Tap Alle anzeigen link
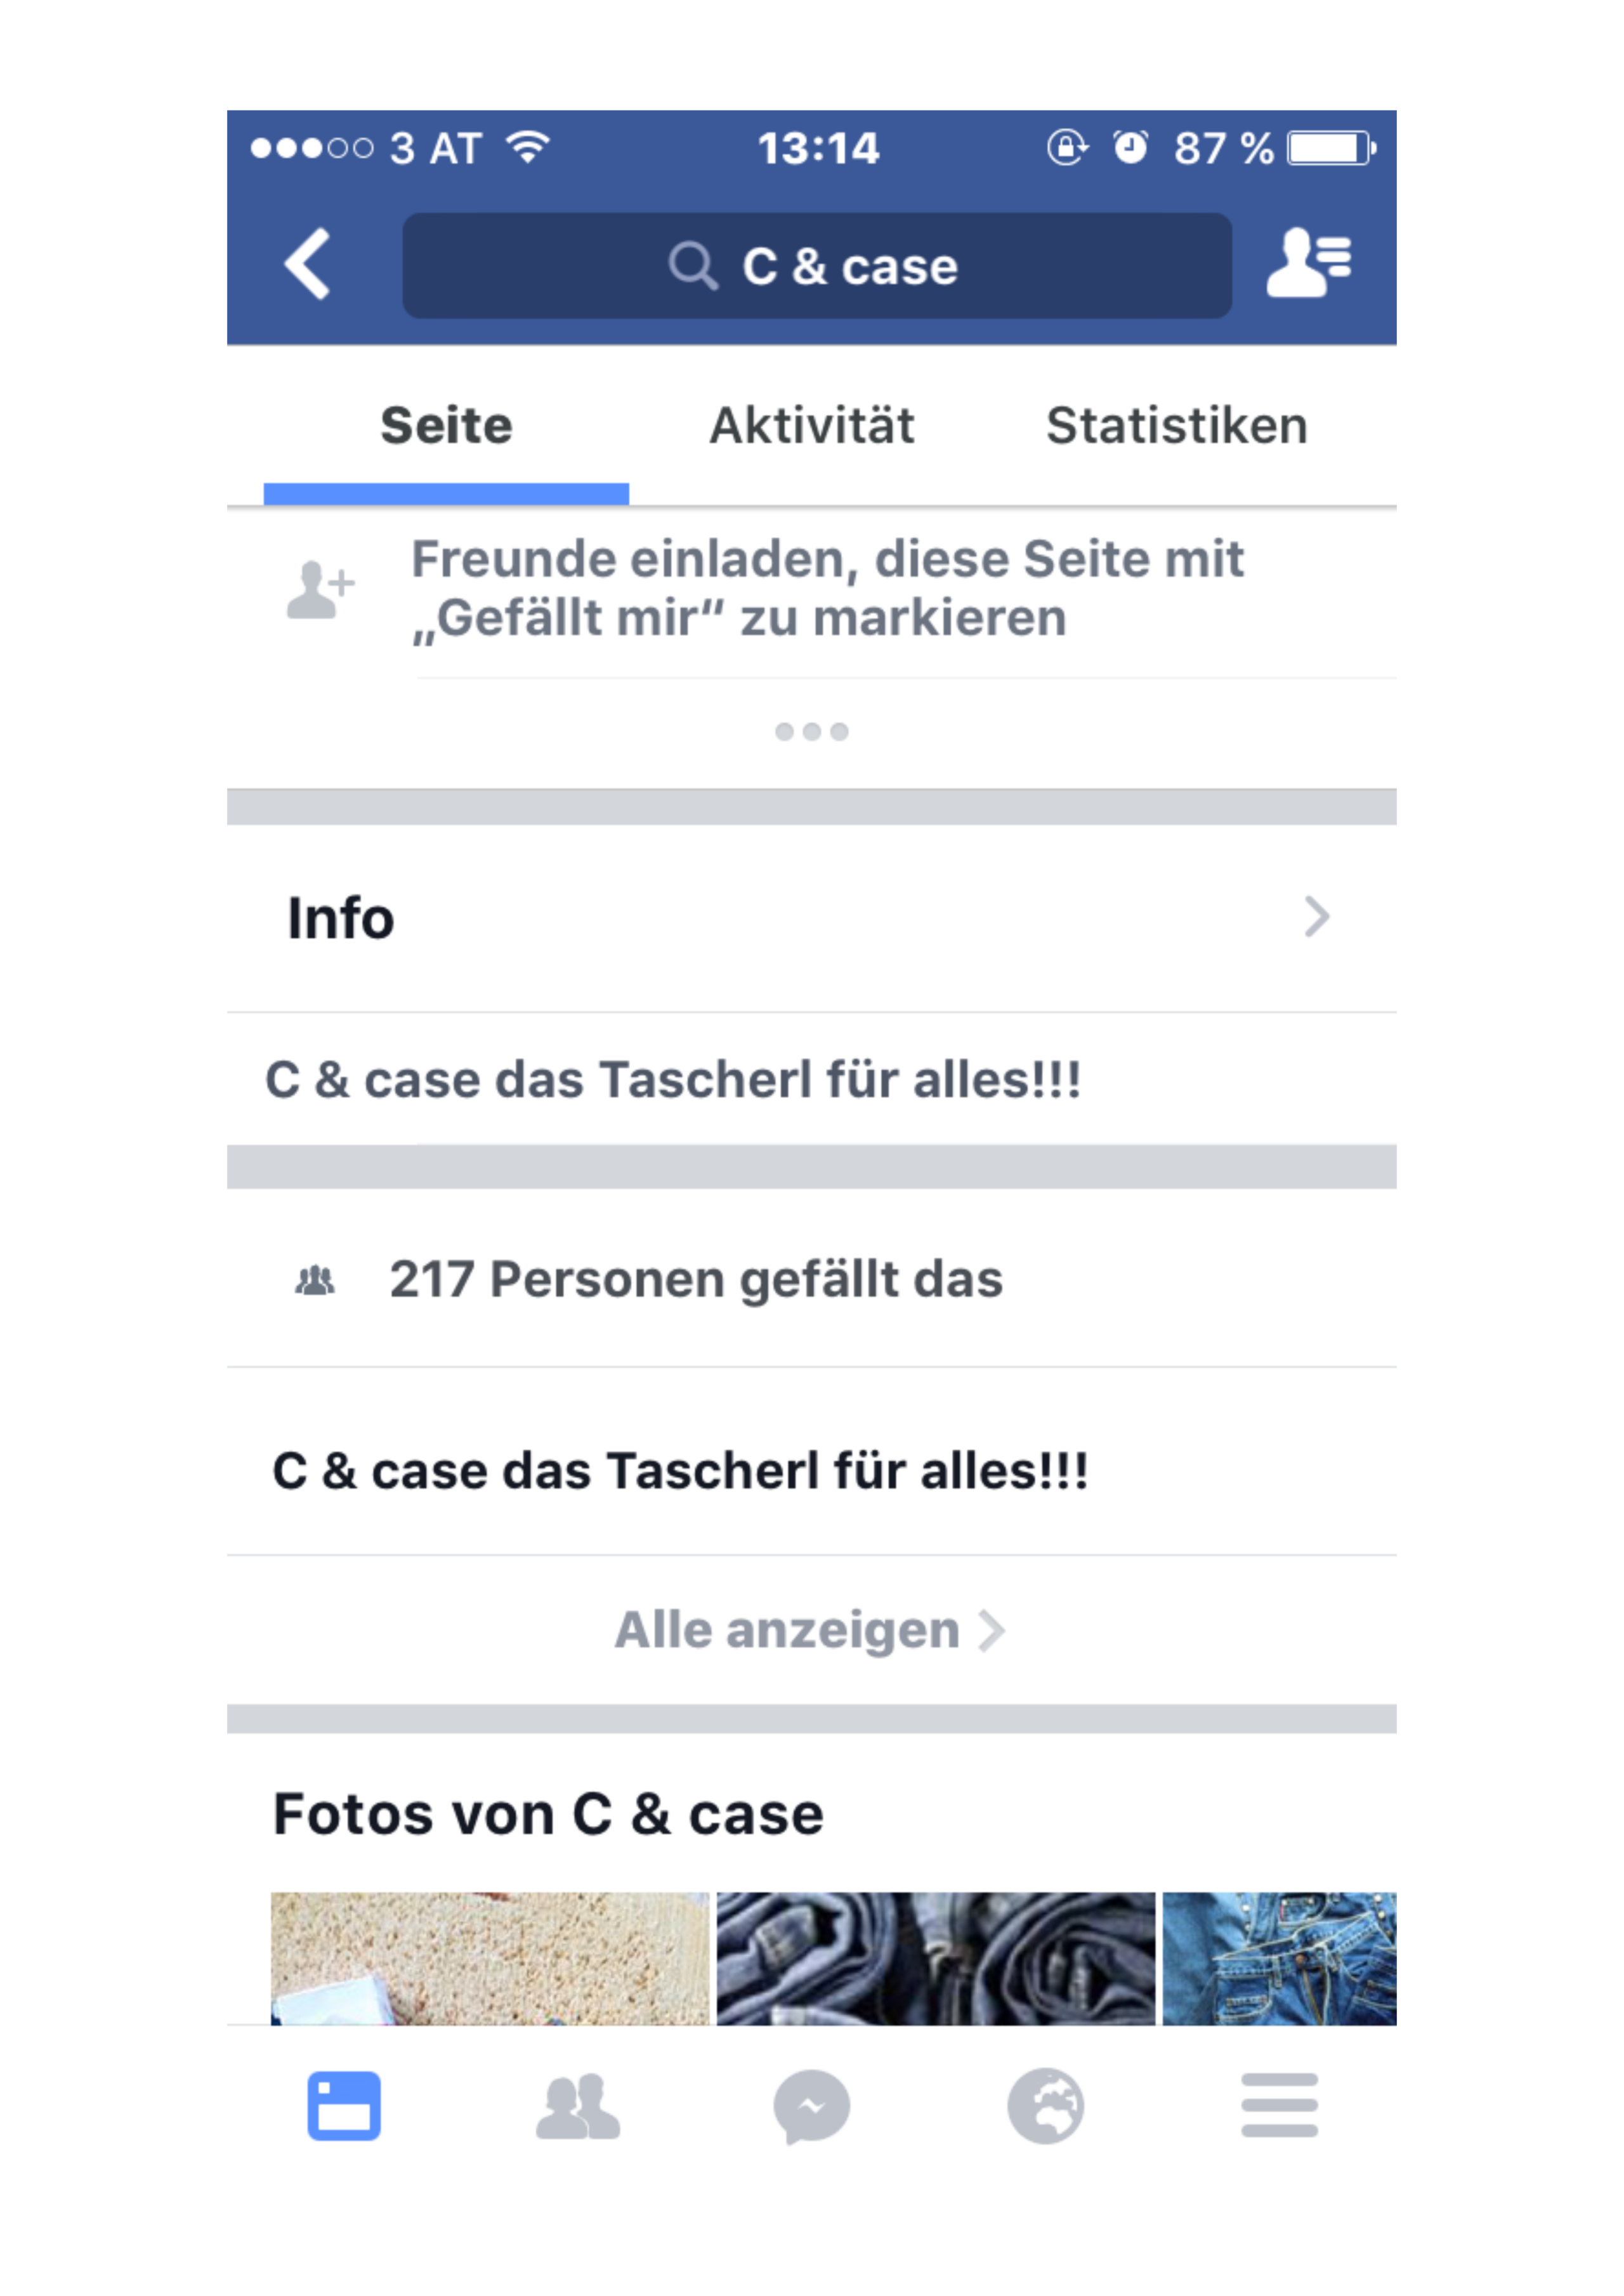Viewport: 1624px width, 2296px height. [x=787, y=1631]
